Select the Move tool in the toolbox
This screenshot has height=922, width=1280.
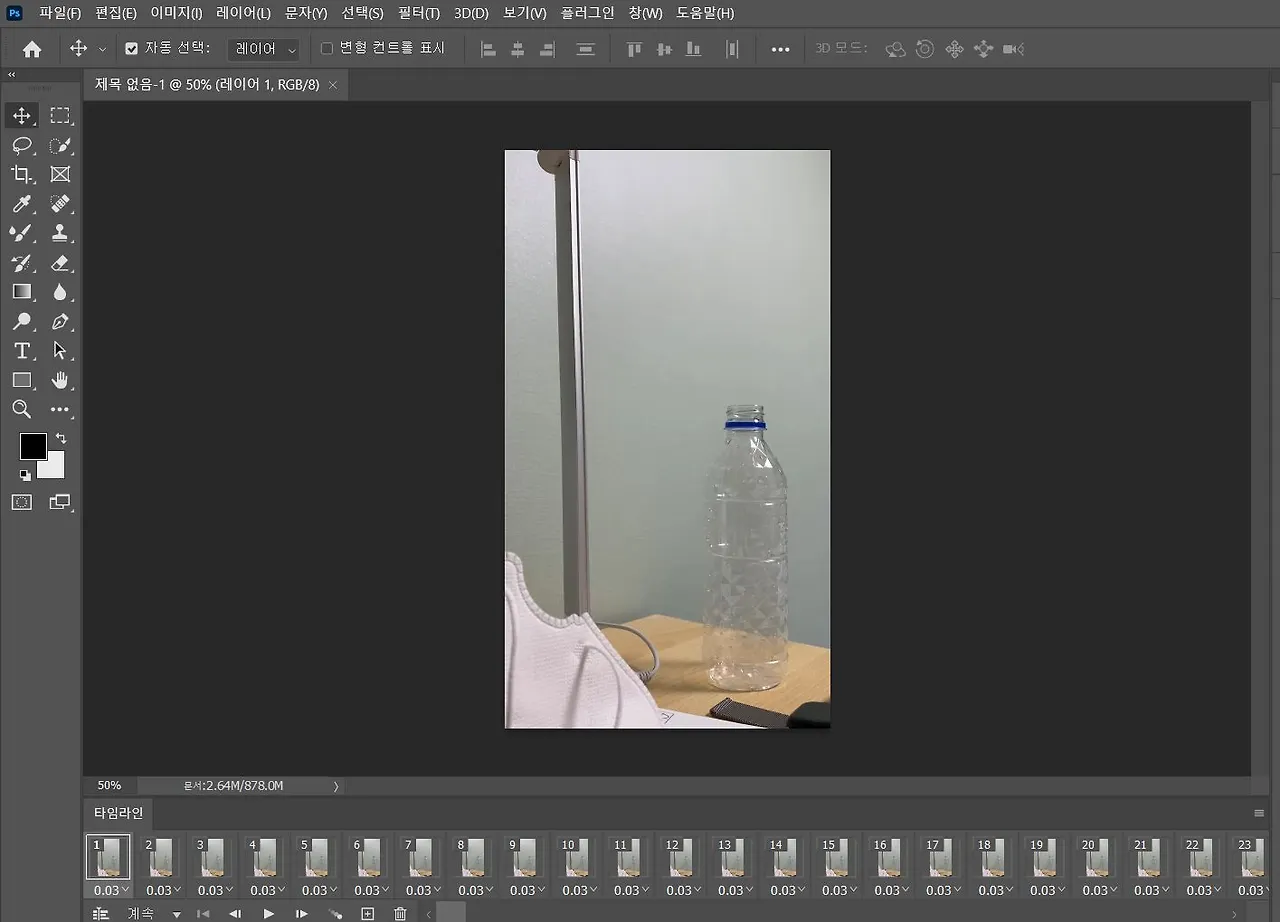[x=21, y=116]
